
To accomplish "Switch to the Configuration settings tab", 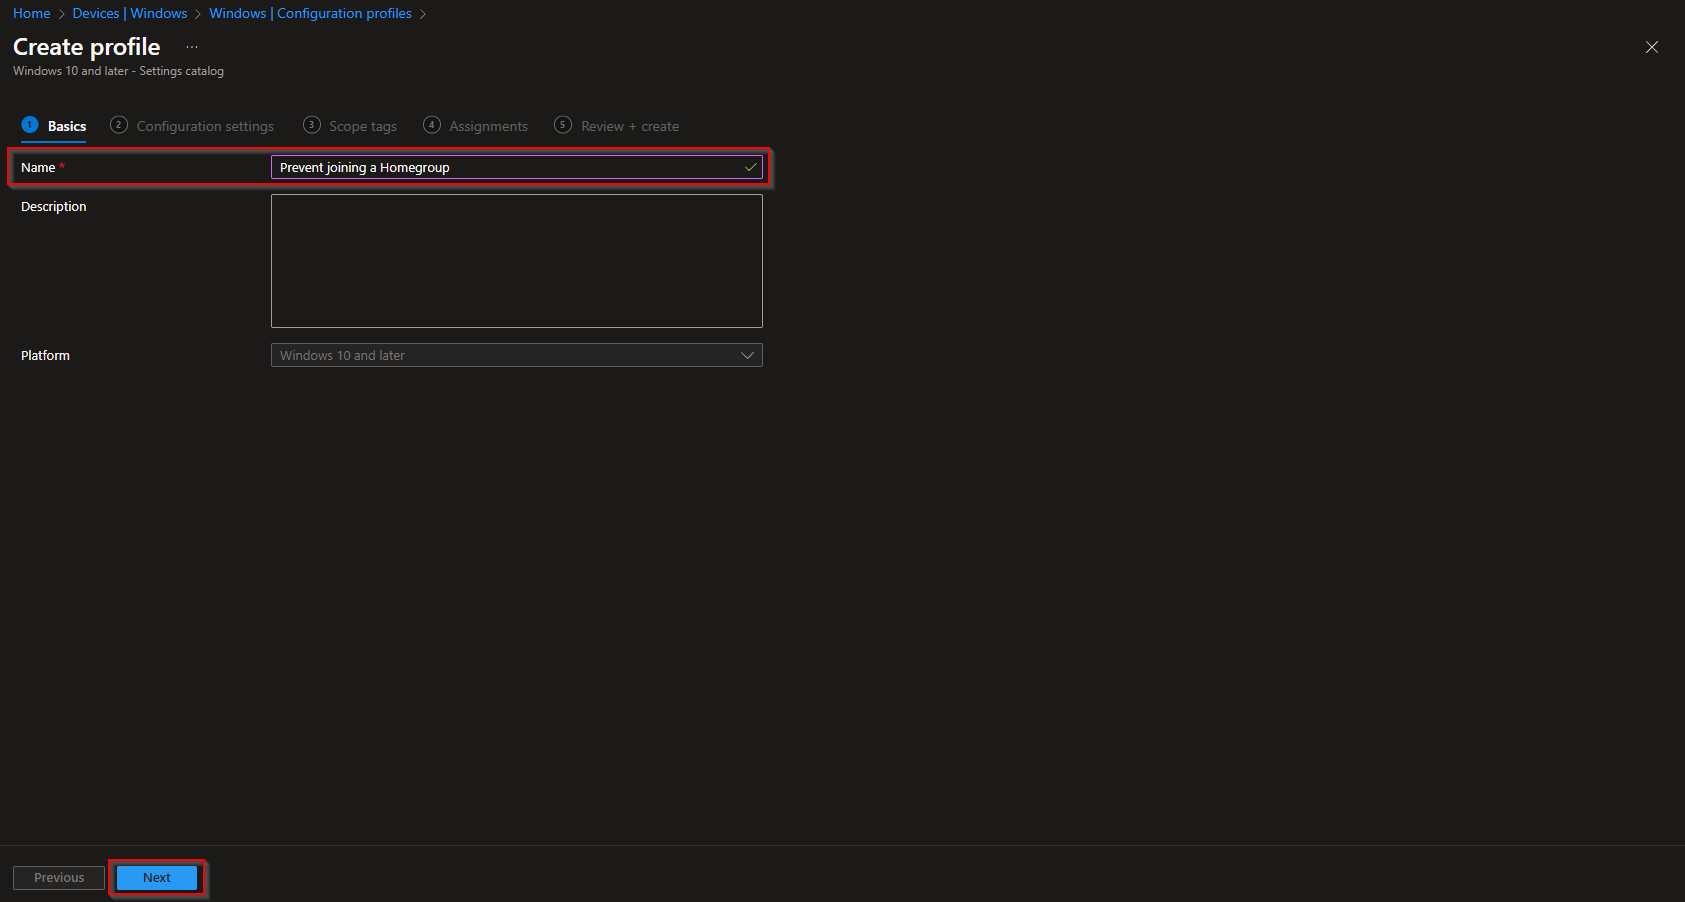I will coord(205,125).
